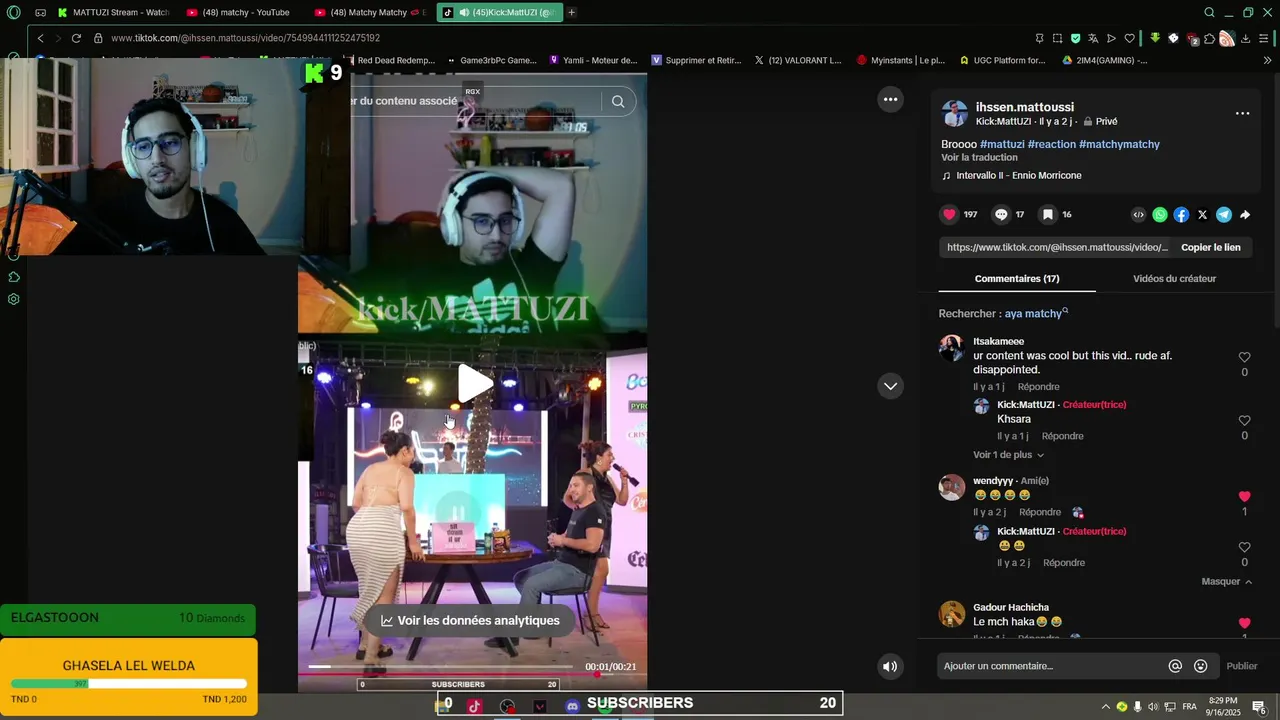The image size is (1280, 720).
Task: Share the video to WhatsApp
Action: click(x=1160, y=215)
